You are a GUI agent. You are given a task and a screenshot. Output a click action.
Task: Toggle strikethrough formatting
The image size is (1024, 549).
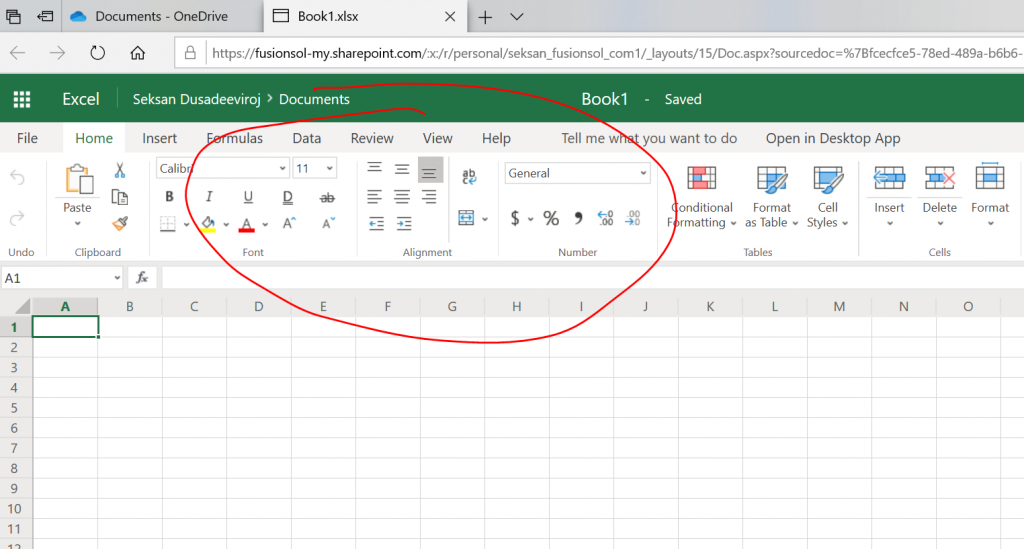click(x=327, y=197)
